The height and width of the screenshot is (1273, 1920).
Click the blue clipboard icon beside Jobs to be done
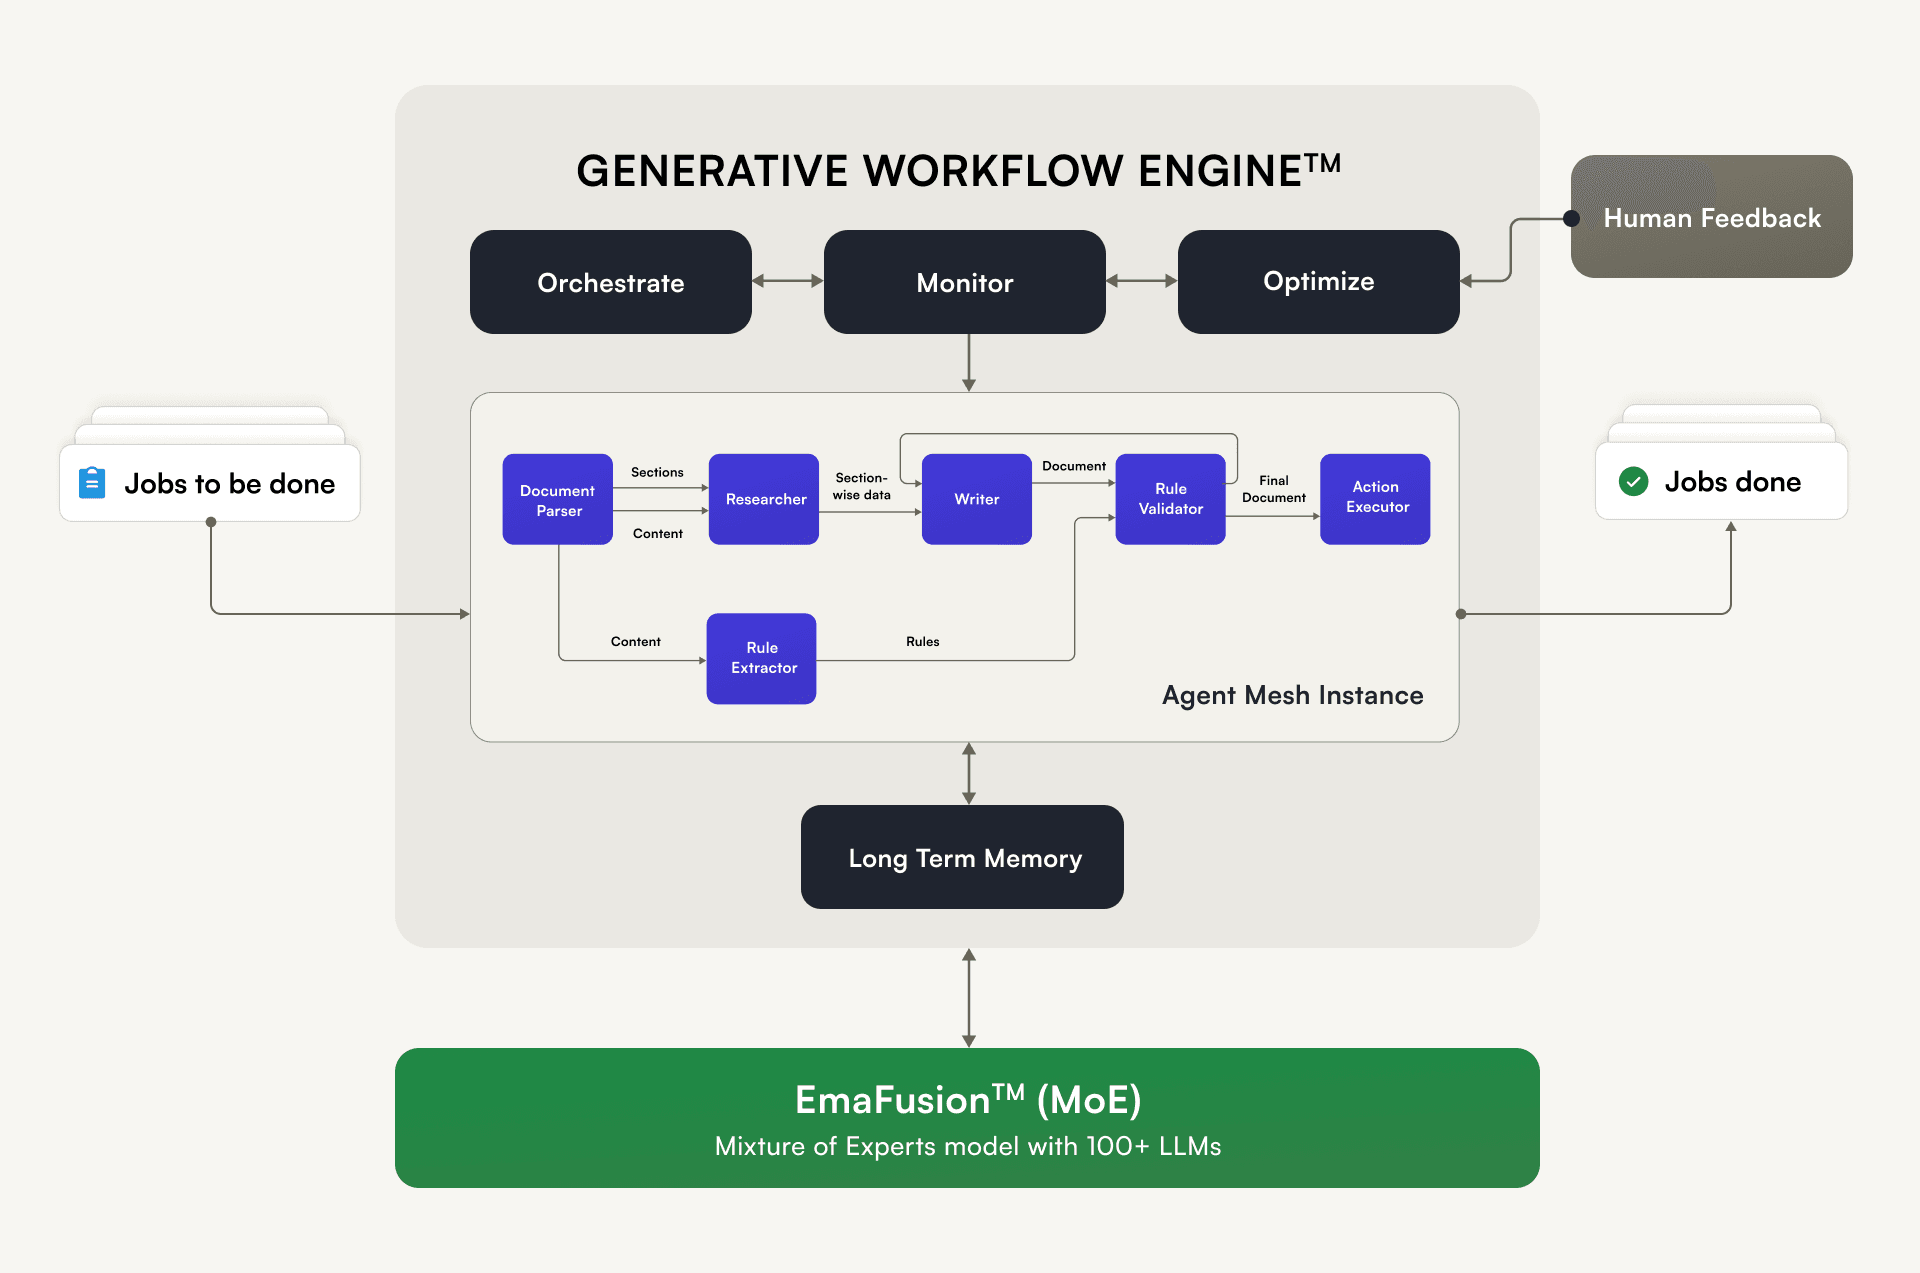coord(92,483)
